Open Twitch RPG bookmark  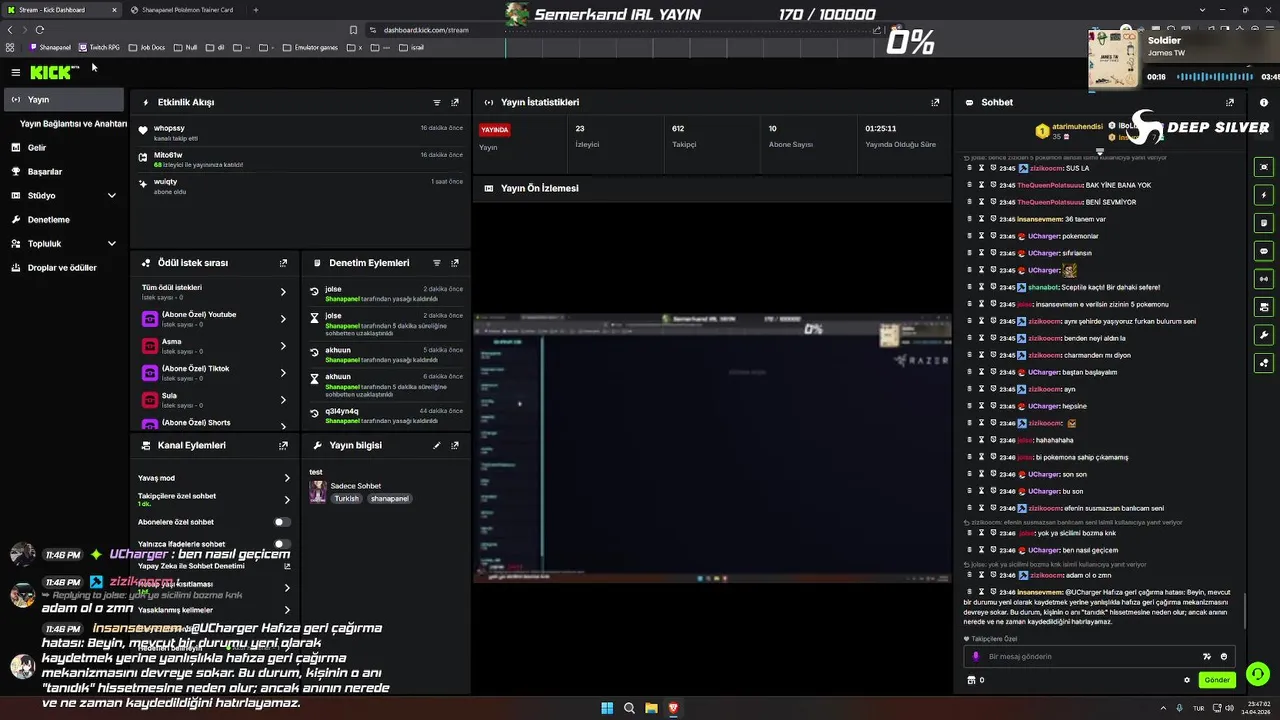99,47
